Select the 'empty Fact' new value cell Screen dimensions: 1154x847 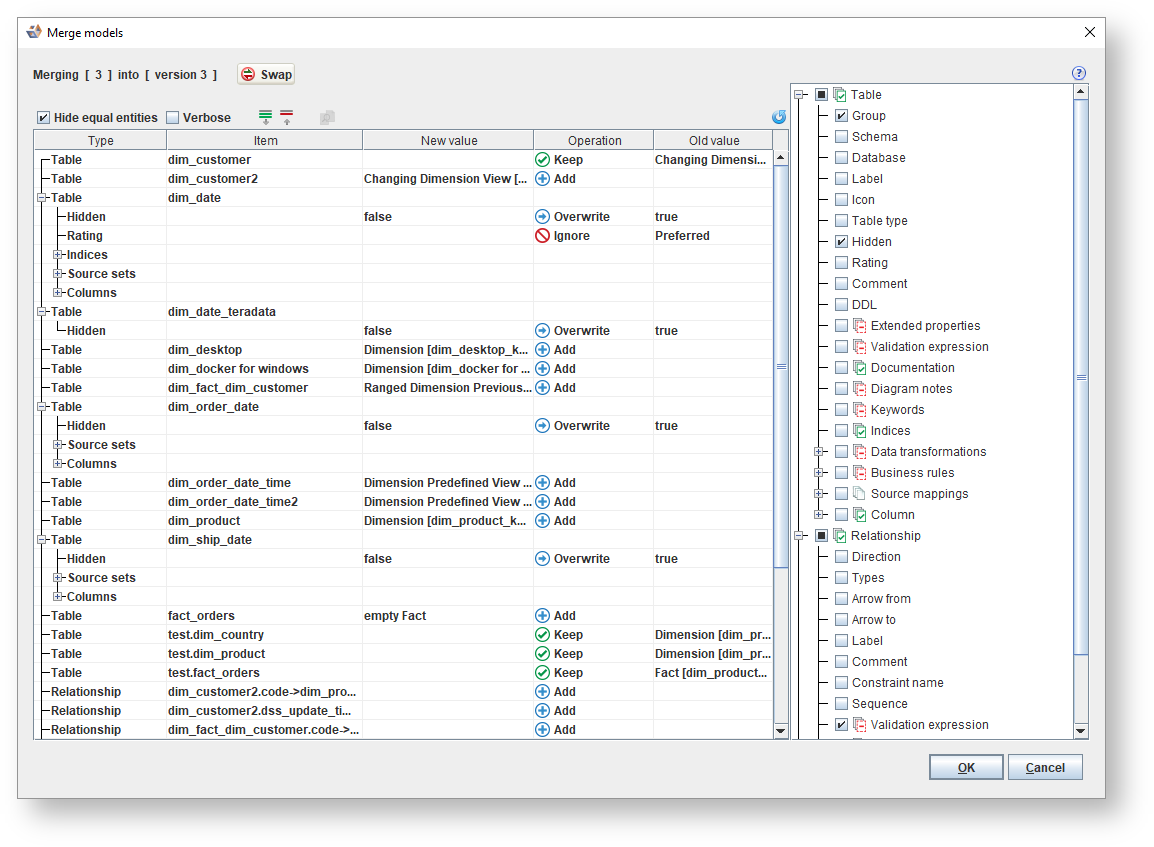448,615
